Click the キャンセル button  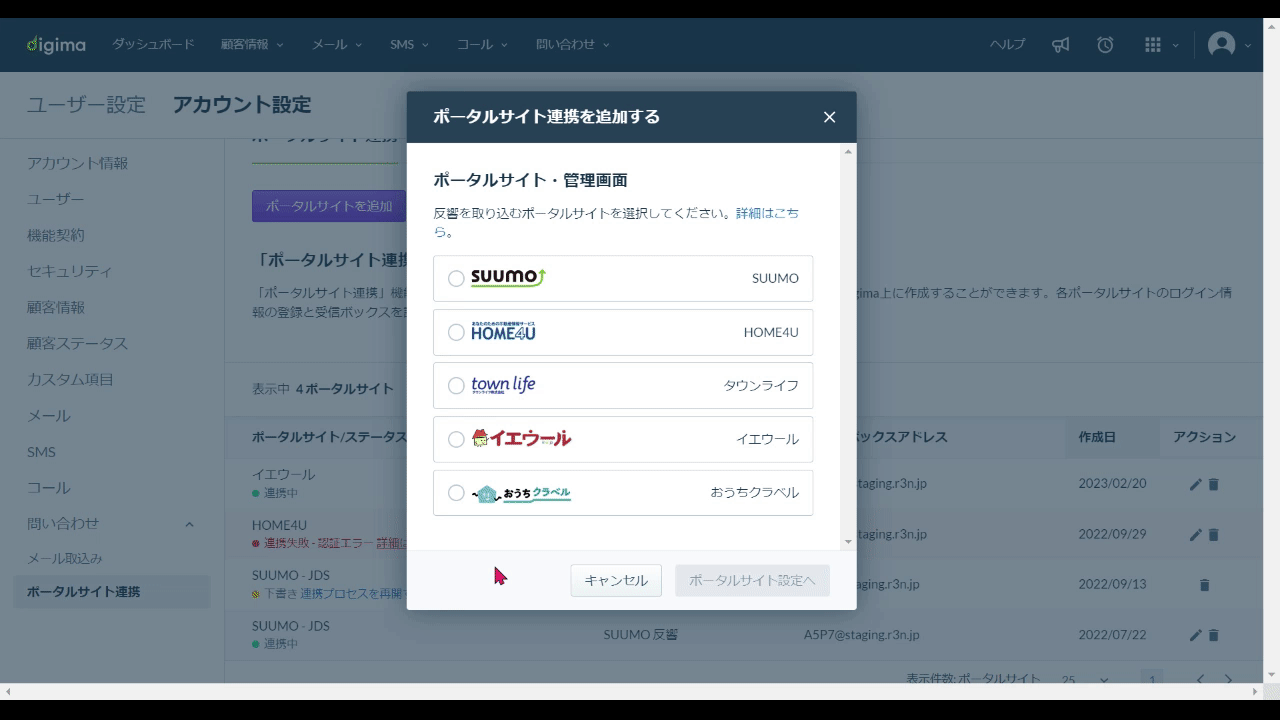pyautogui.click(x=616, y=581)
